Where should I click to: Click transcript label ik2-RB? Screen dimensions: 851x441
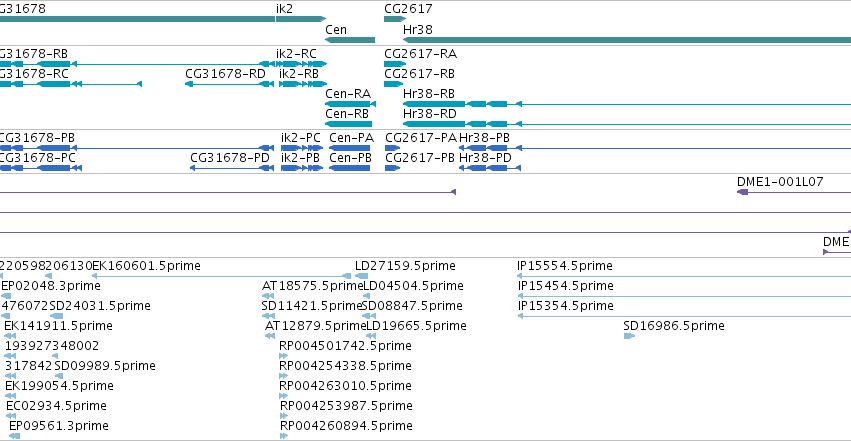(299, 74)
